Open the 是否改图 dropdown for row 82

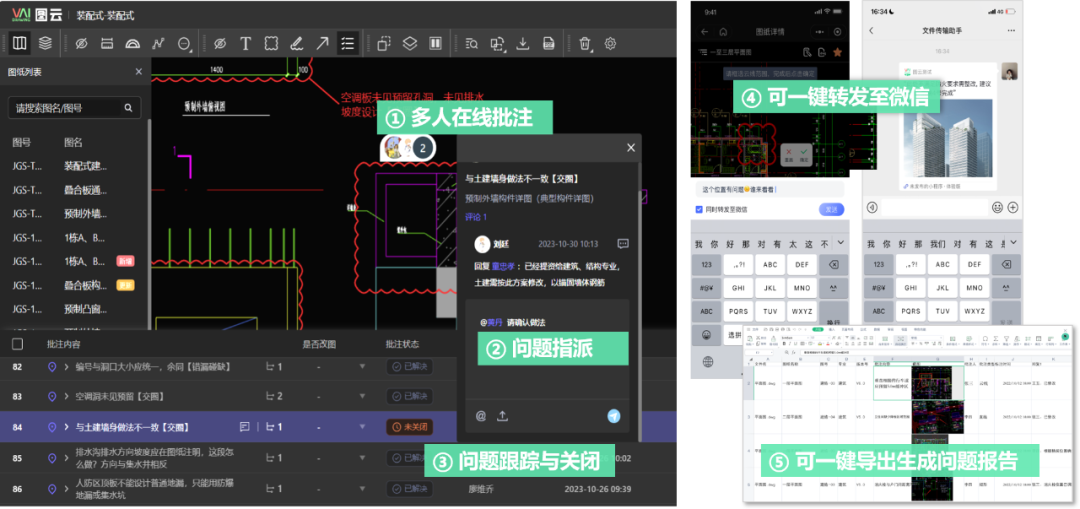(x=363, y=367)
